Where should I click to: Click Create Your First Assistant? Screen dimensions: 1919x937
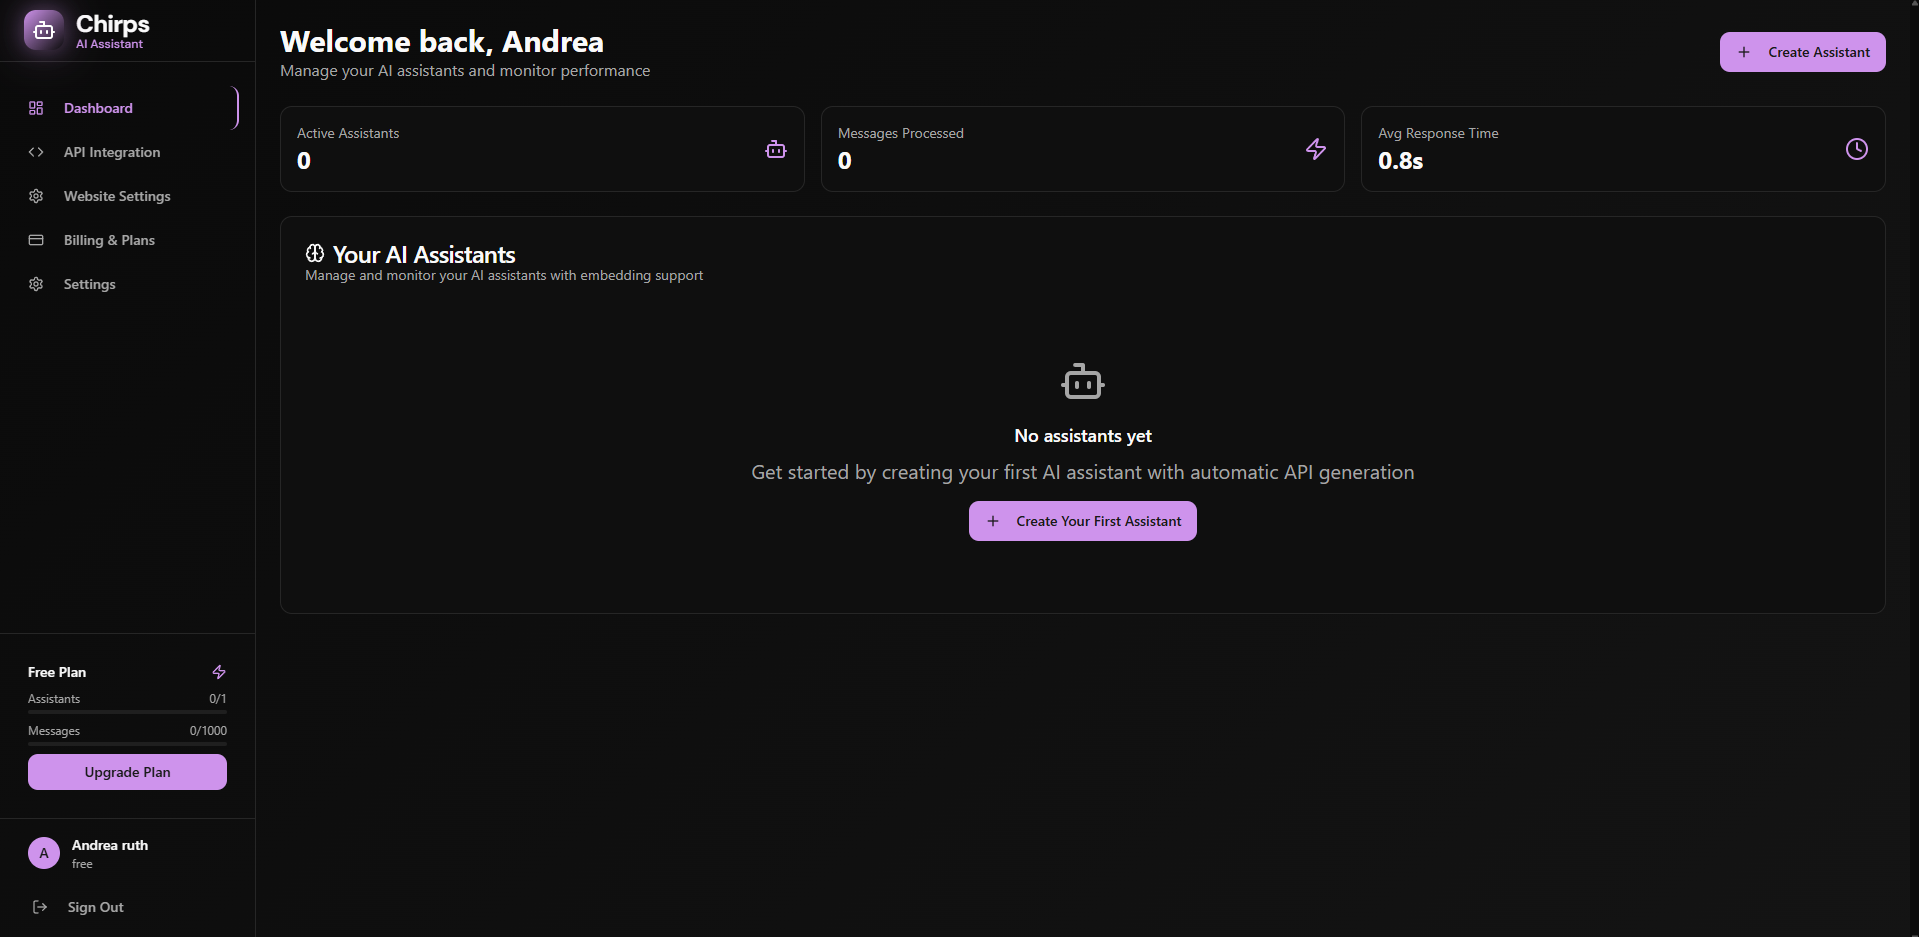click(1082, 520)
